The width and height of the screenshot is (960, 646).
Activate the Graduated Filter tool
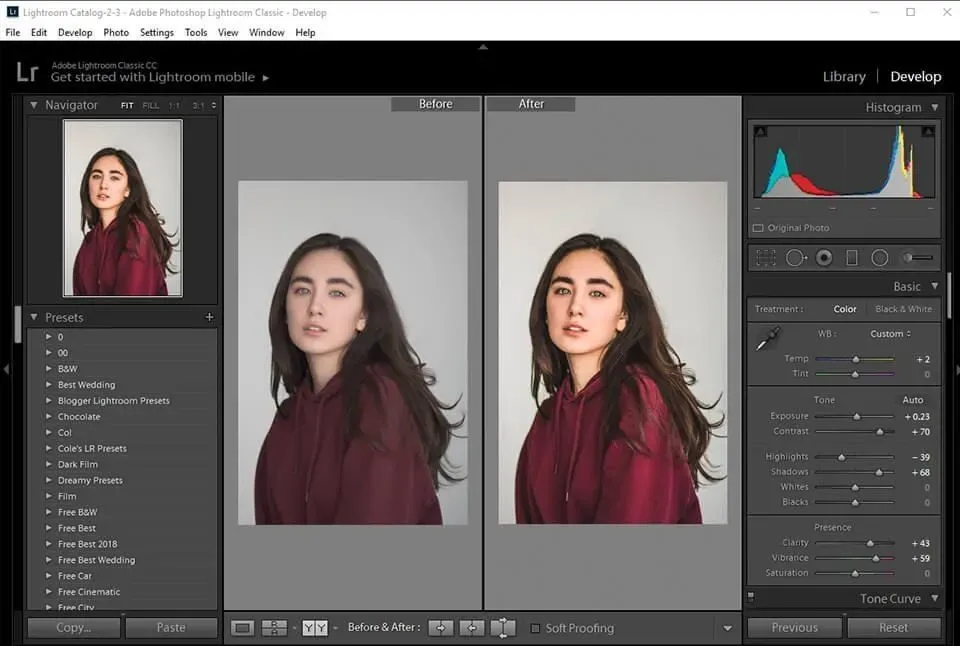click(850, 258)
